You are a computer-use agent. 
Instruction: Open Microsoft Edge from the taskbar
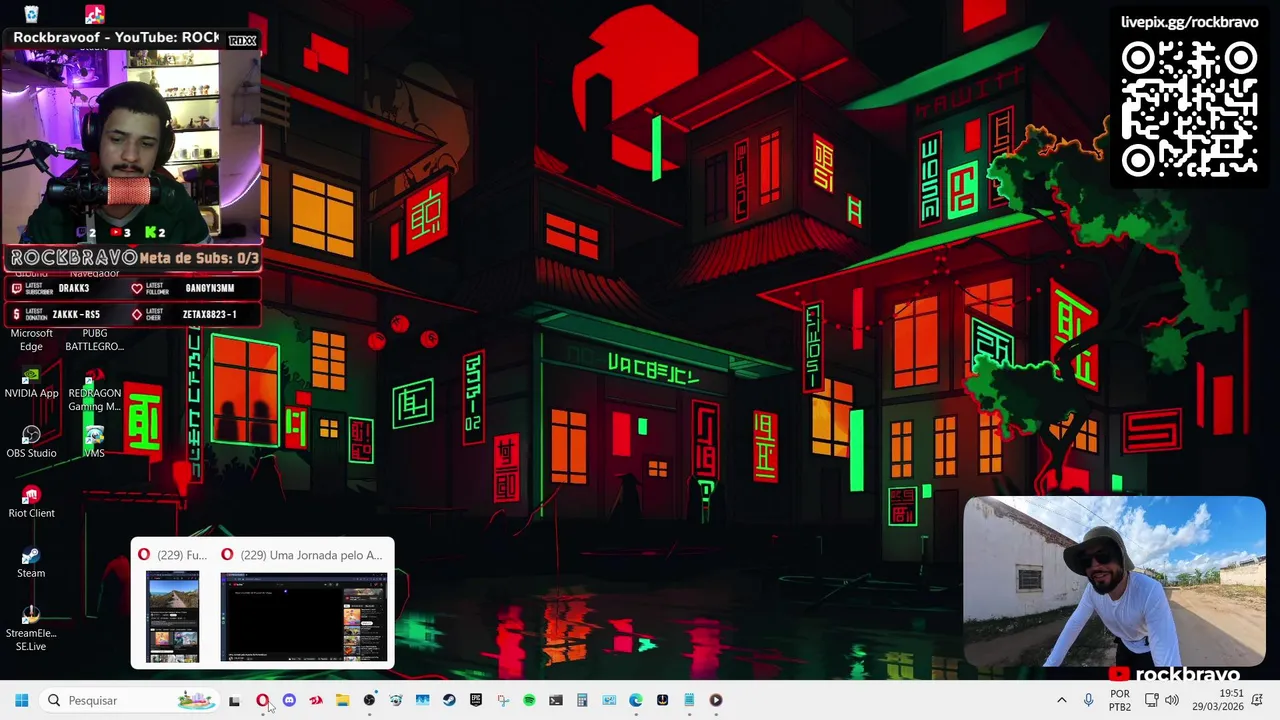(636, 700)
